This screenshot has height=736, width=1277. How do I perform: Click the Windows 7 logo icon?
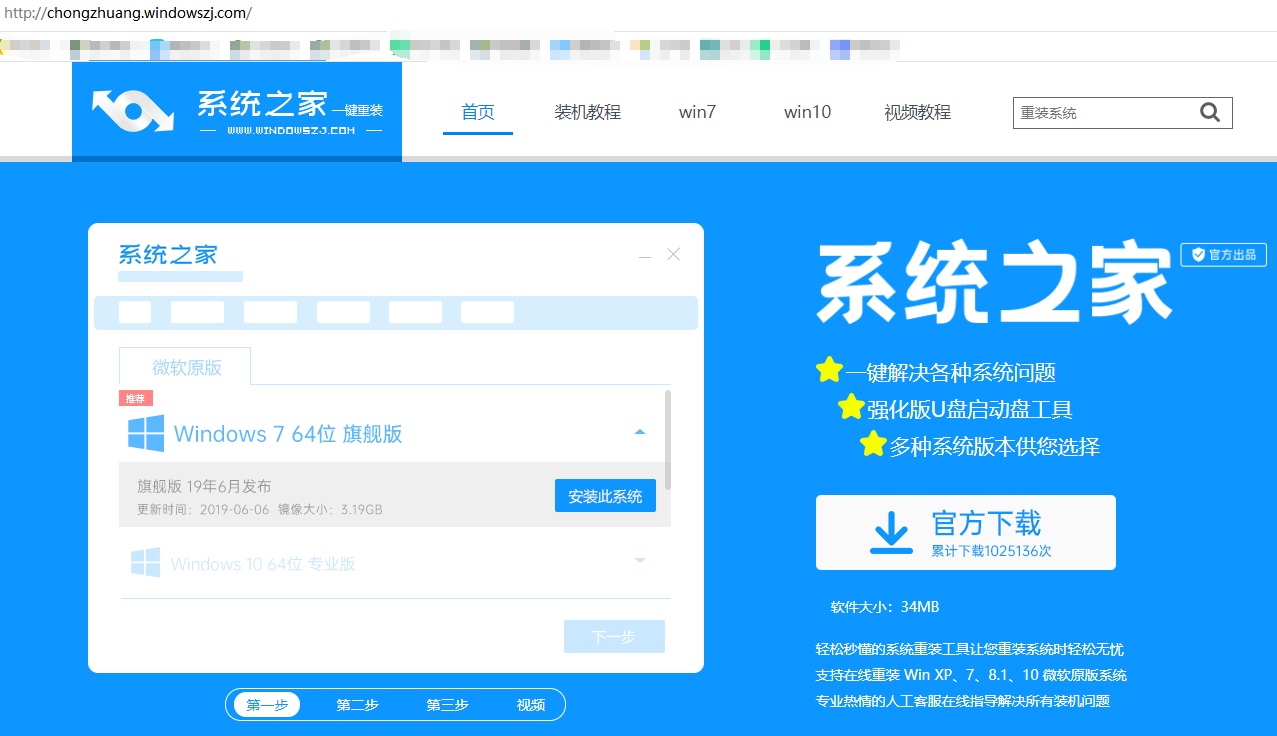pos(146,434)
